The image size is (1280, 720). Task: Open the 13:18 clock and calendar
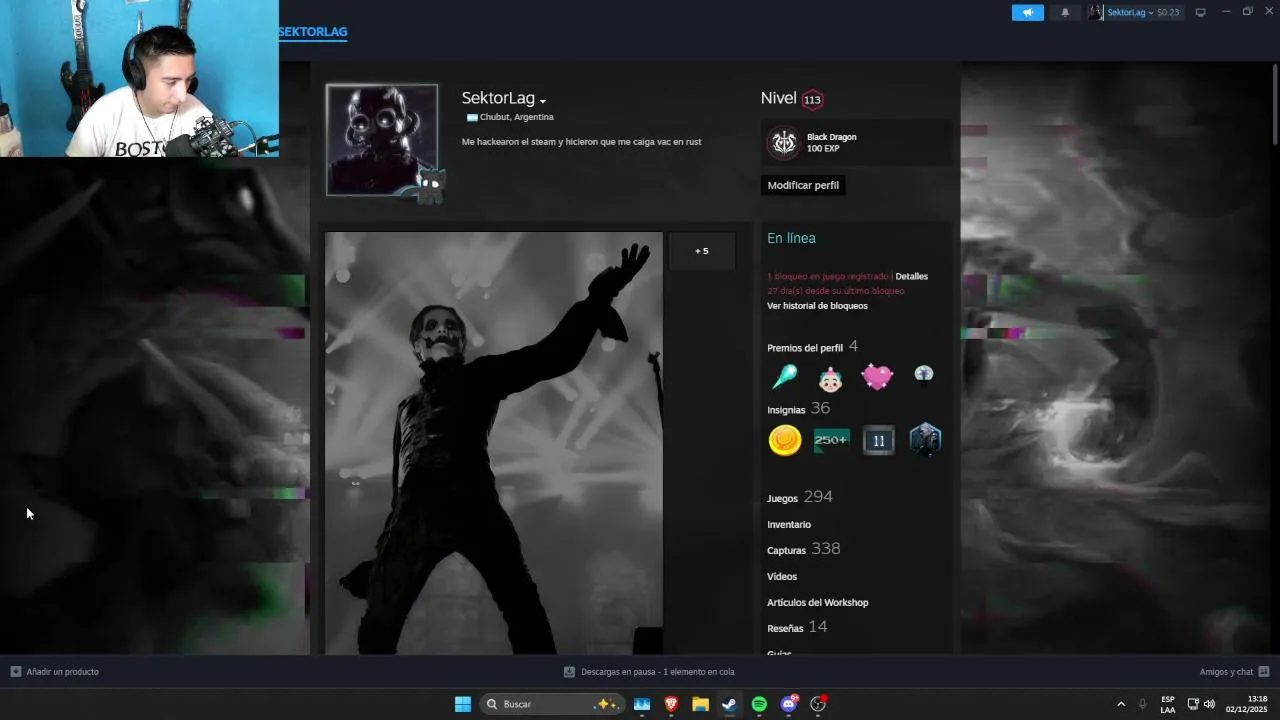tap(1247, 704)
